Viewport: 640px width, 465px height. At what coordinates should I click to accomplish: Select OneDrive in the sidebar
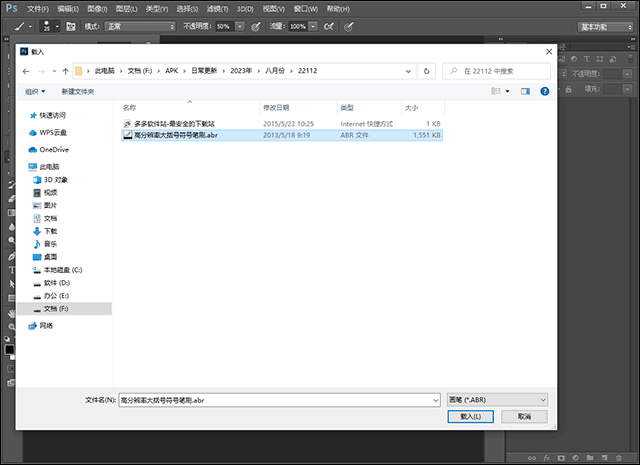click(54, 150)
